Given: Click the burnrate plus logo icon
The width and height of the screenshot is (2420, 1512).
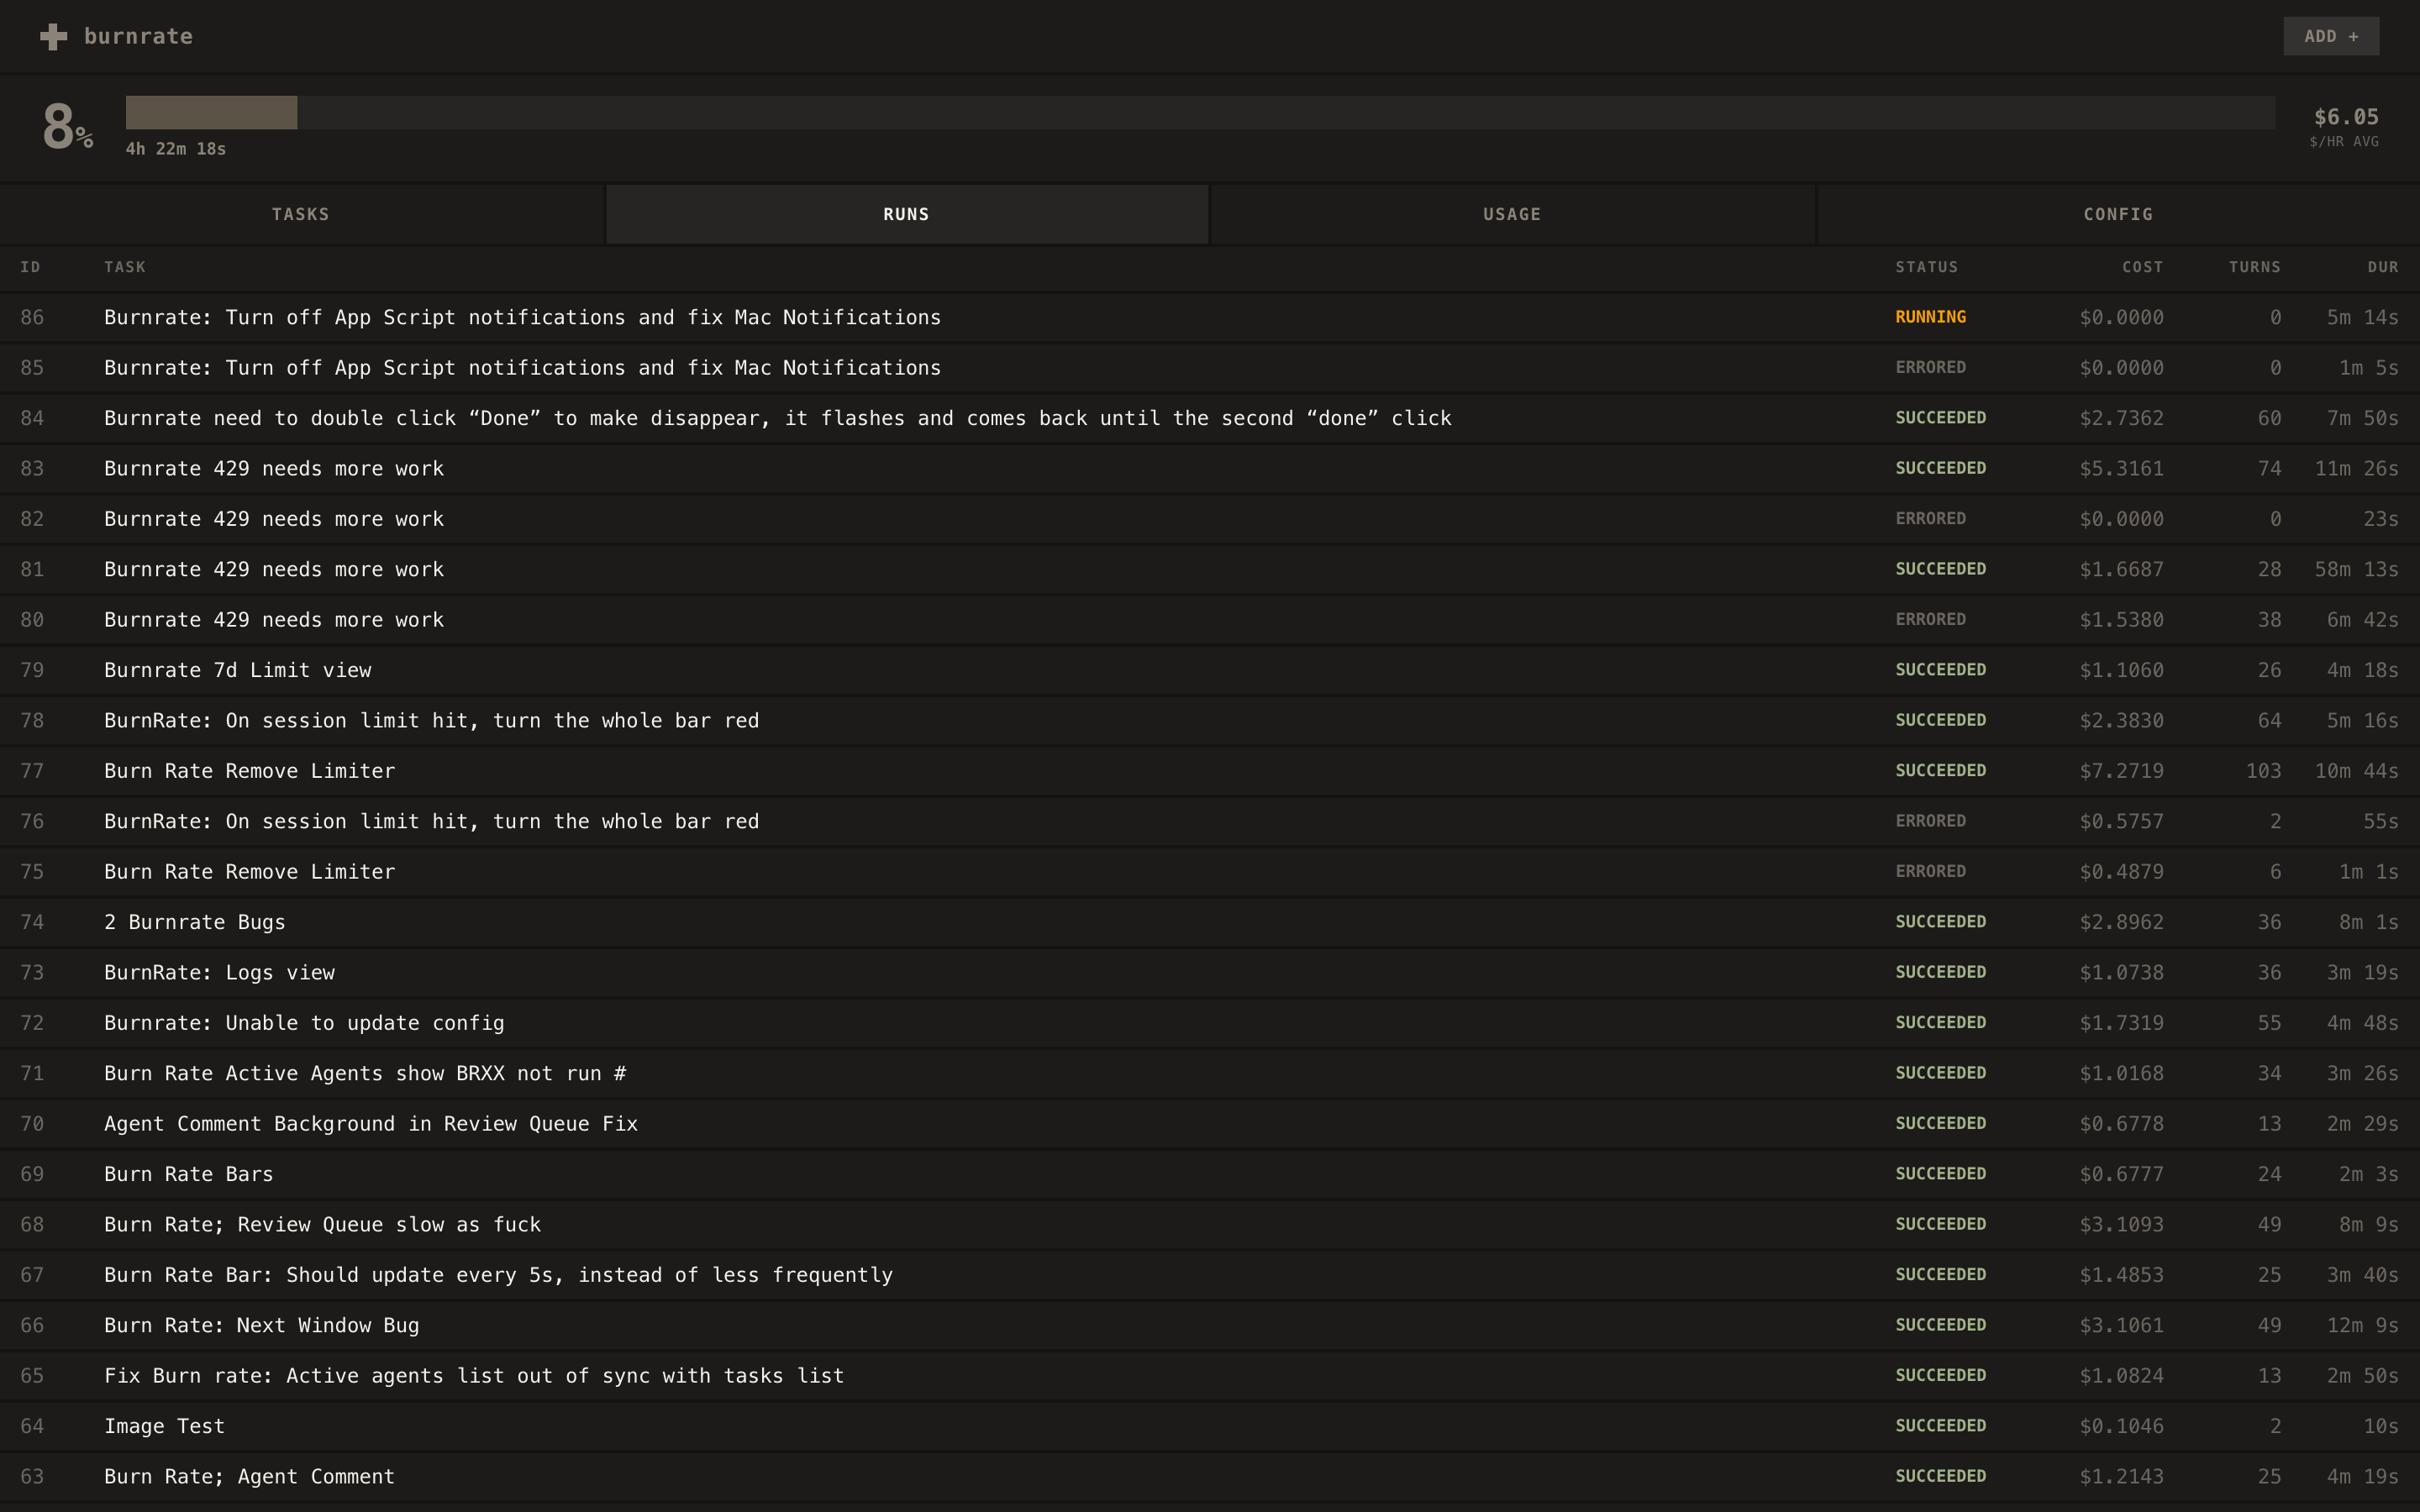Looking at the screenshot, I should pyautogui.click(x=54, y=37).
